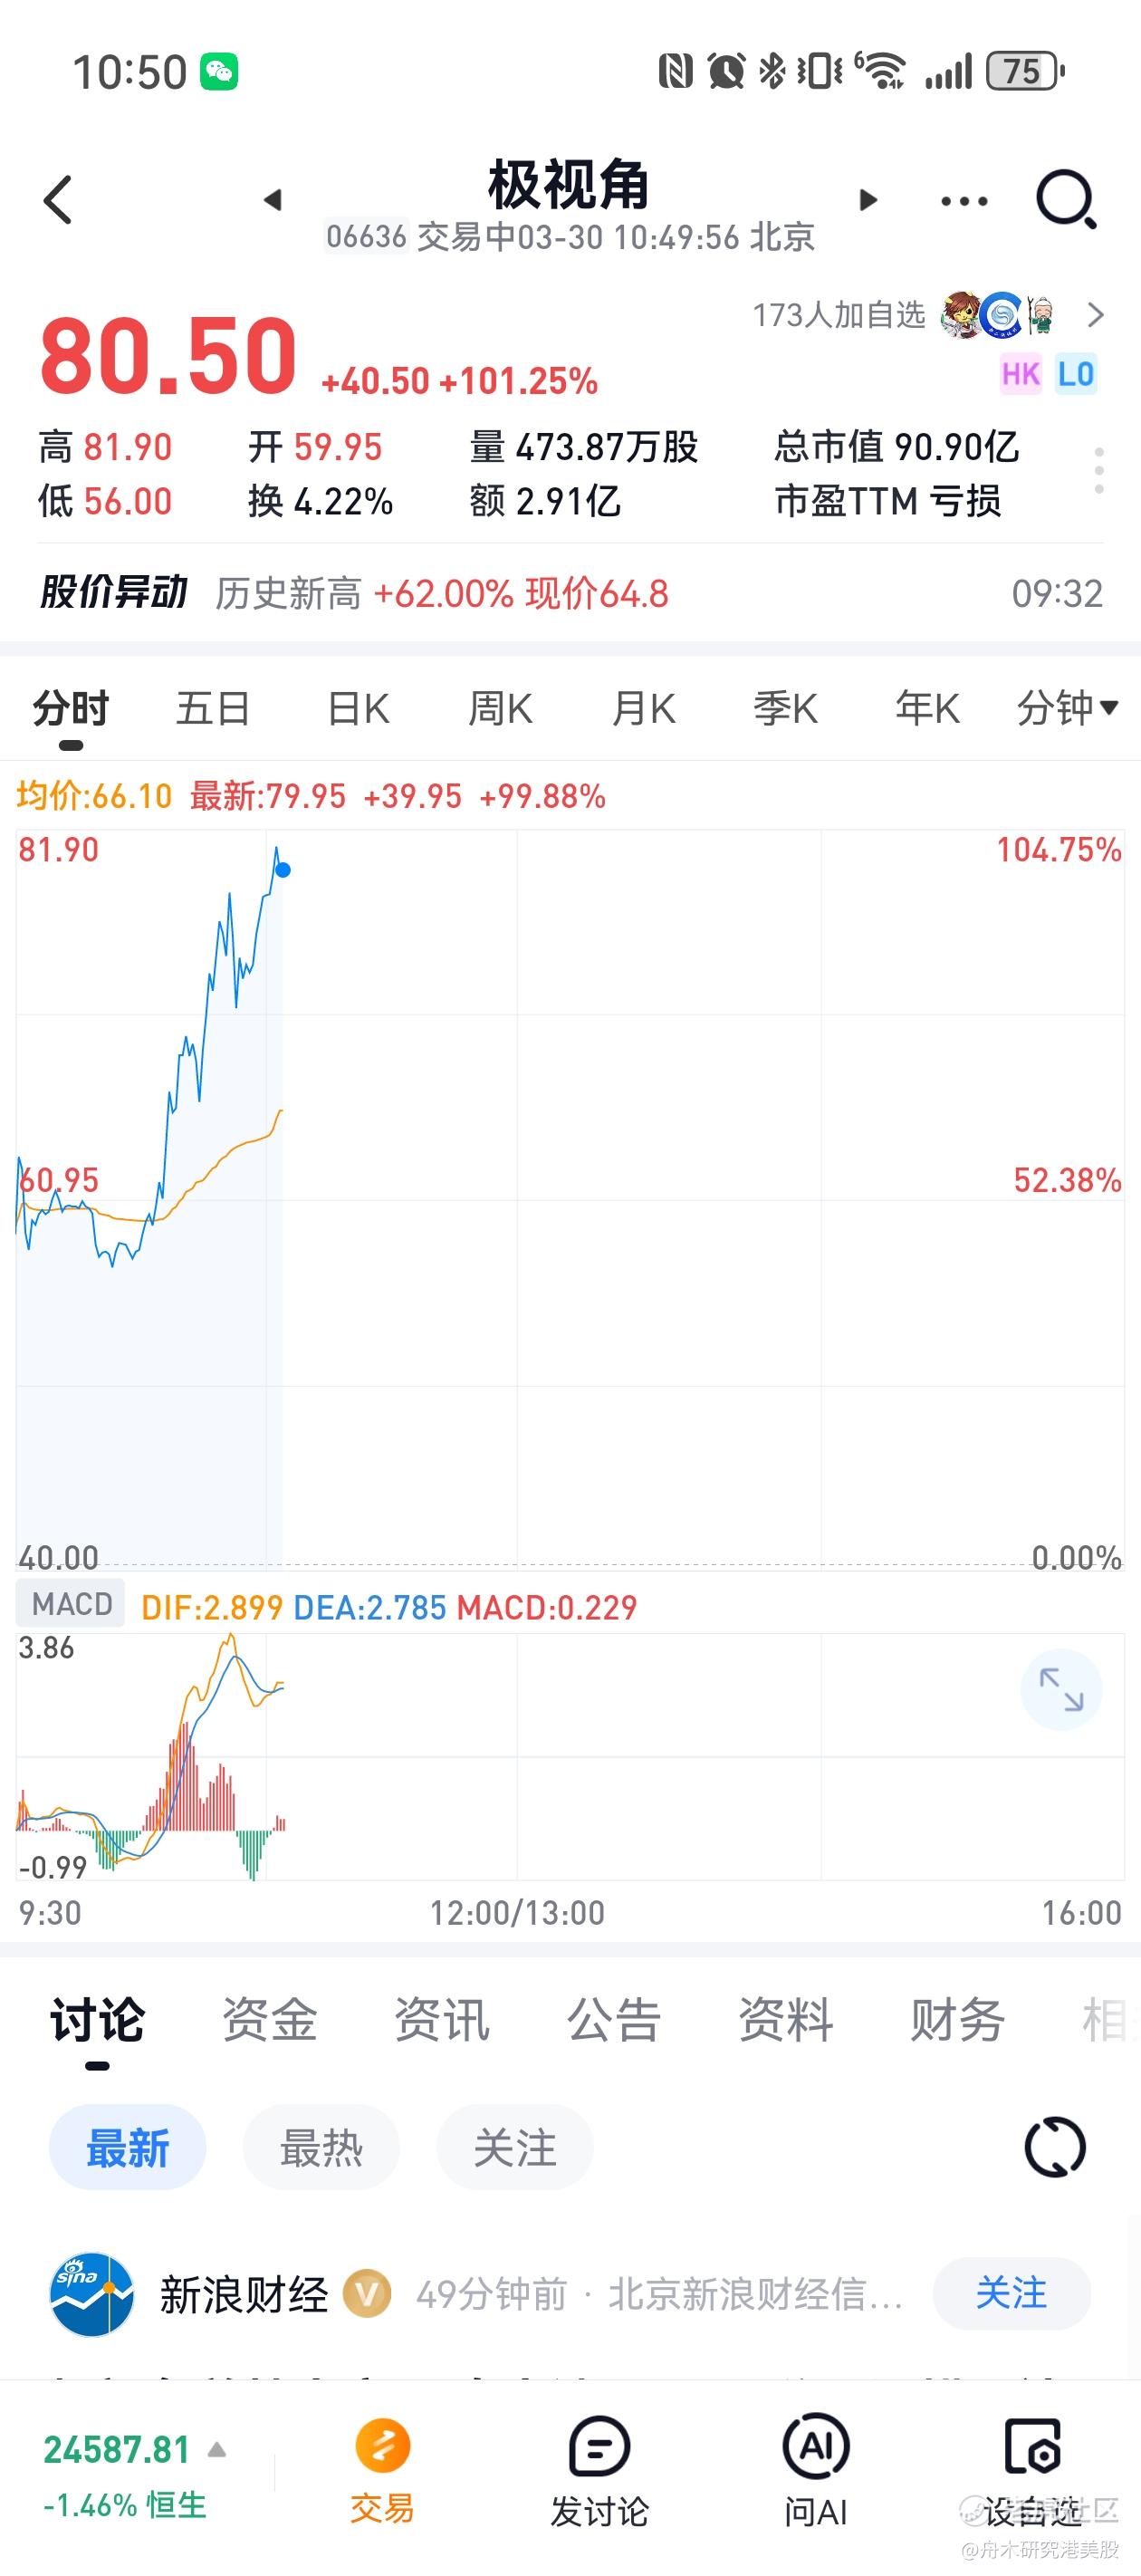
Task: Expand more quote details via vertical dots
Action: [1099, 471]
